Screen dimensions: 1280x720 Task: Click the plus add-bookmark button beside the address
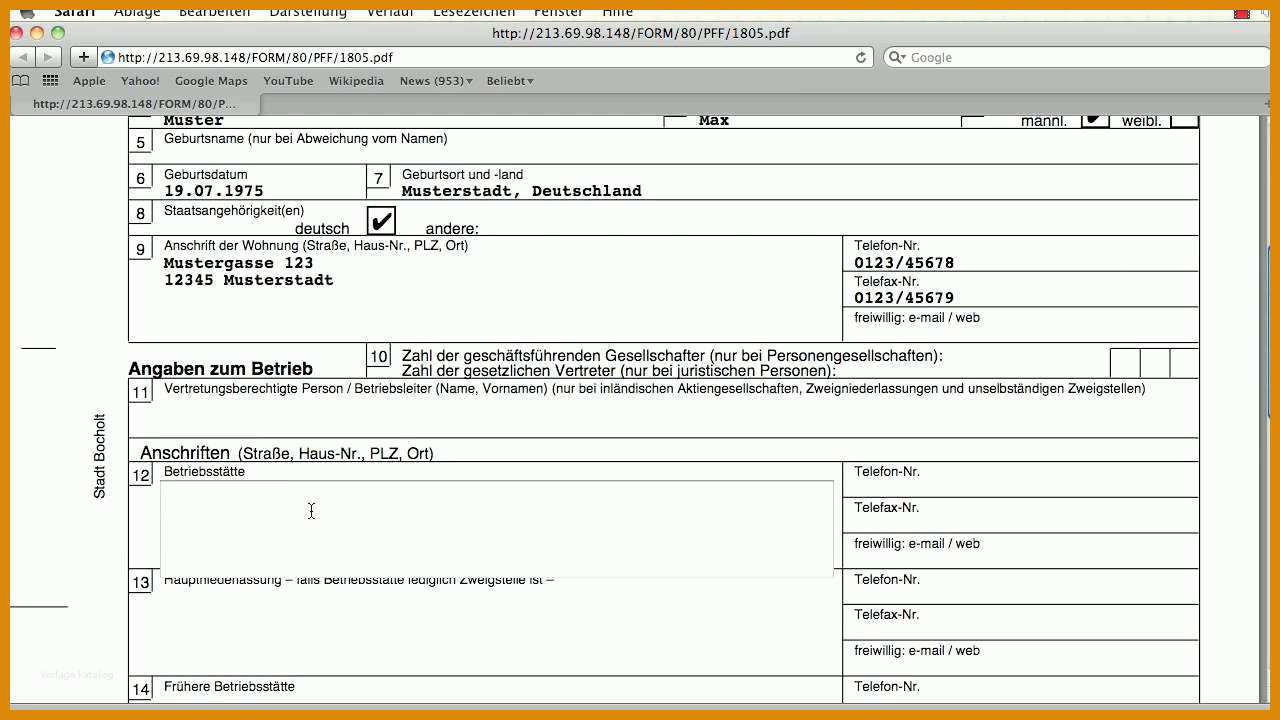coord(84,58)
